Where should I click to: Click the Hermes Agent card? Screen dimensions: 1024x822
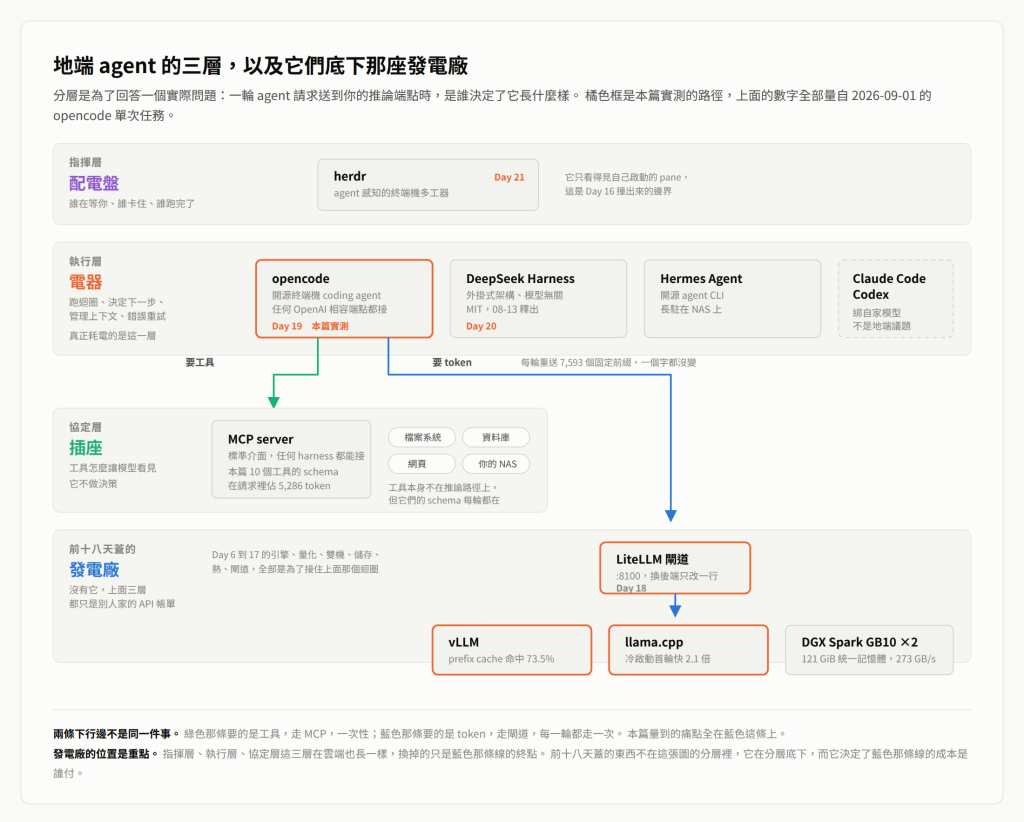[x=732, y=298]
